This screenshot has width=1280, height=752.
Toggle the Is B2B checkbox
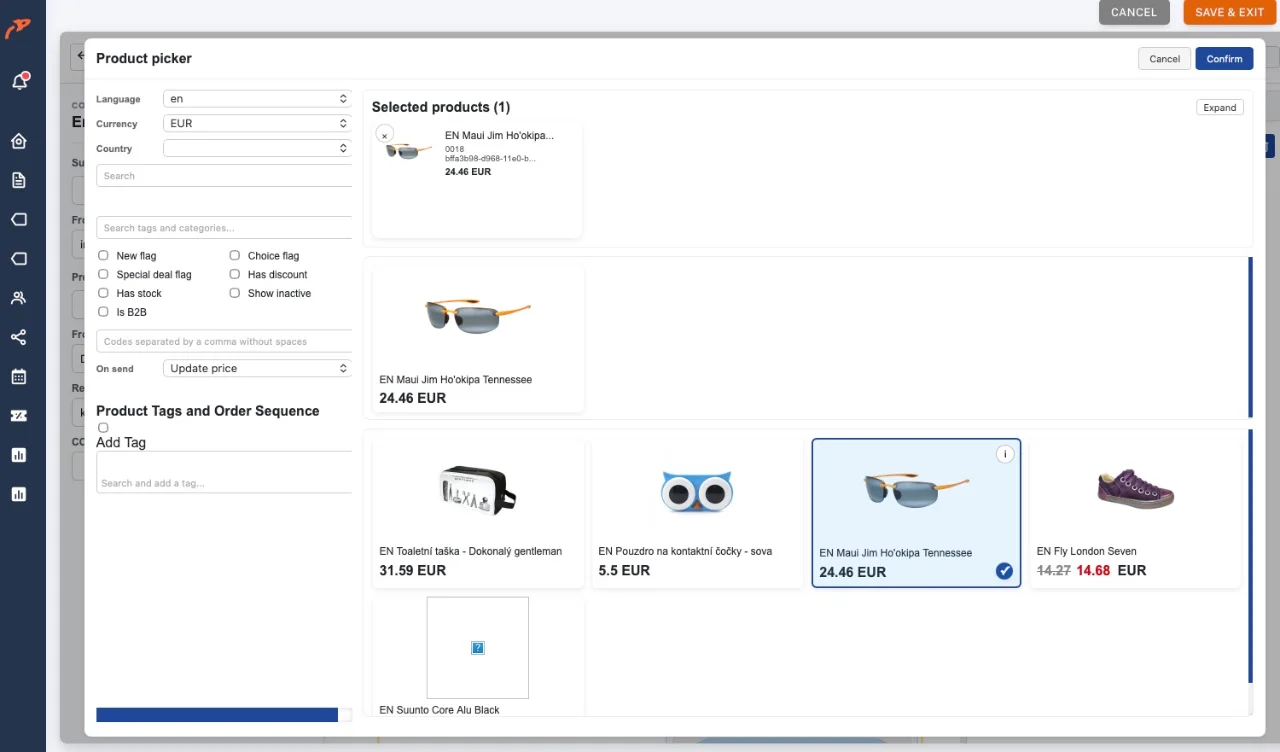[x=103, y=312]
